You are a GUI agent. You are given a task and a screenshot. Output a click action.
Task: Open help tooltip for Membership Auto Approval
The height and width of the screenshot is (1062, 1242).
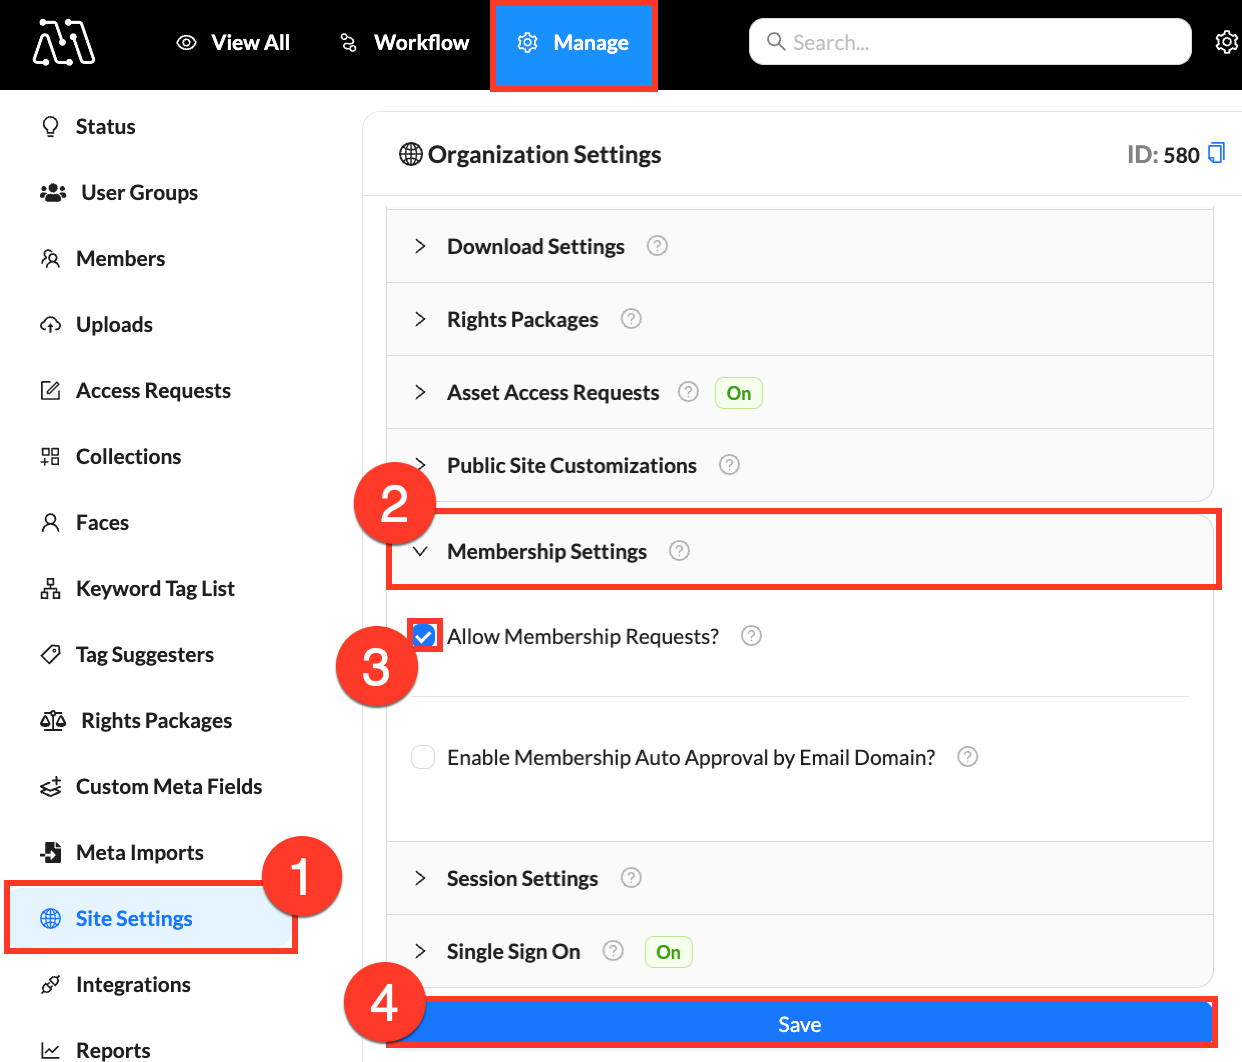point(967,757)
